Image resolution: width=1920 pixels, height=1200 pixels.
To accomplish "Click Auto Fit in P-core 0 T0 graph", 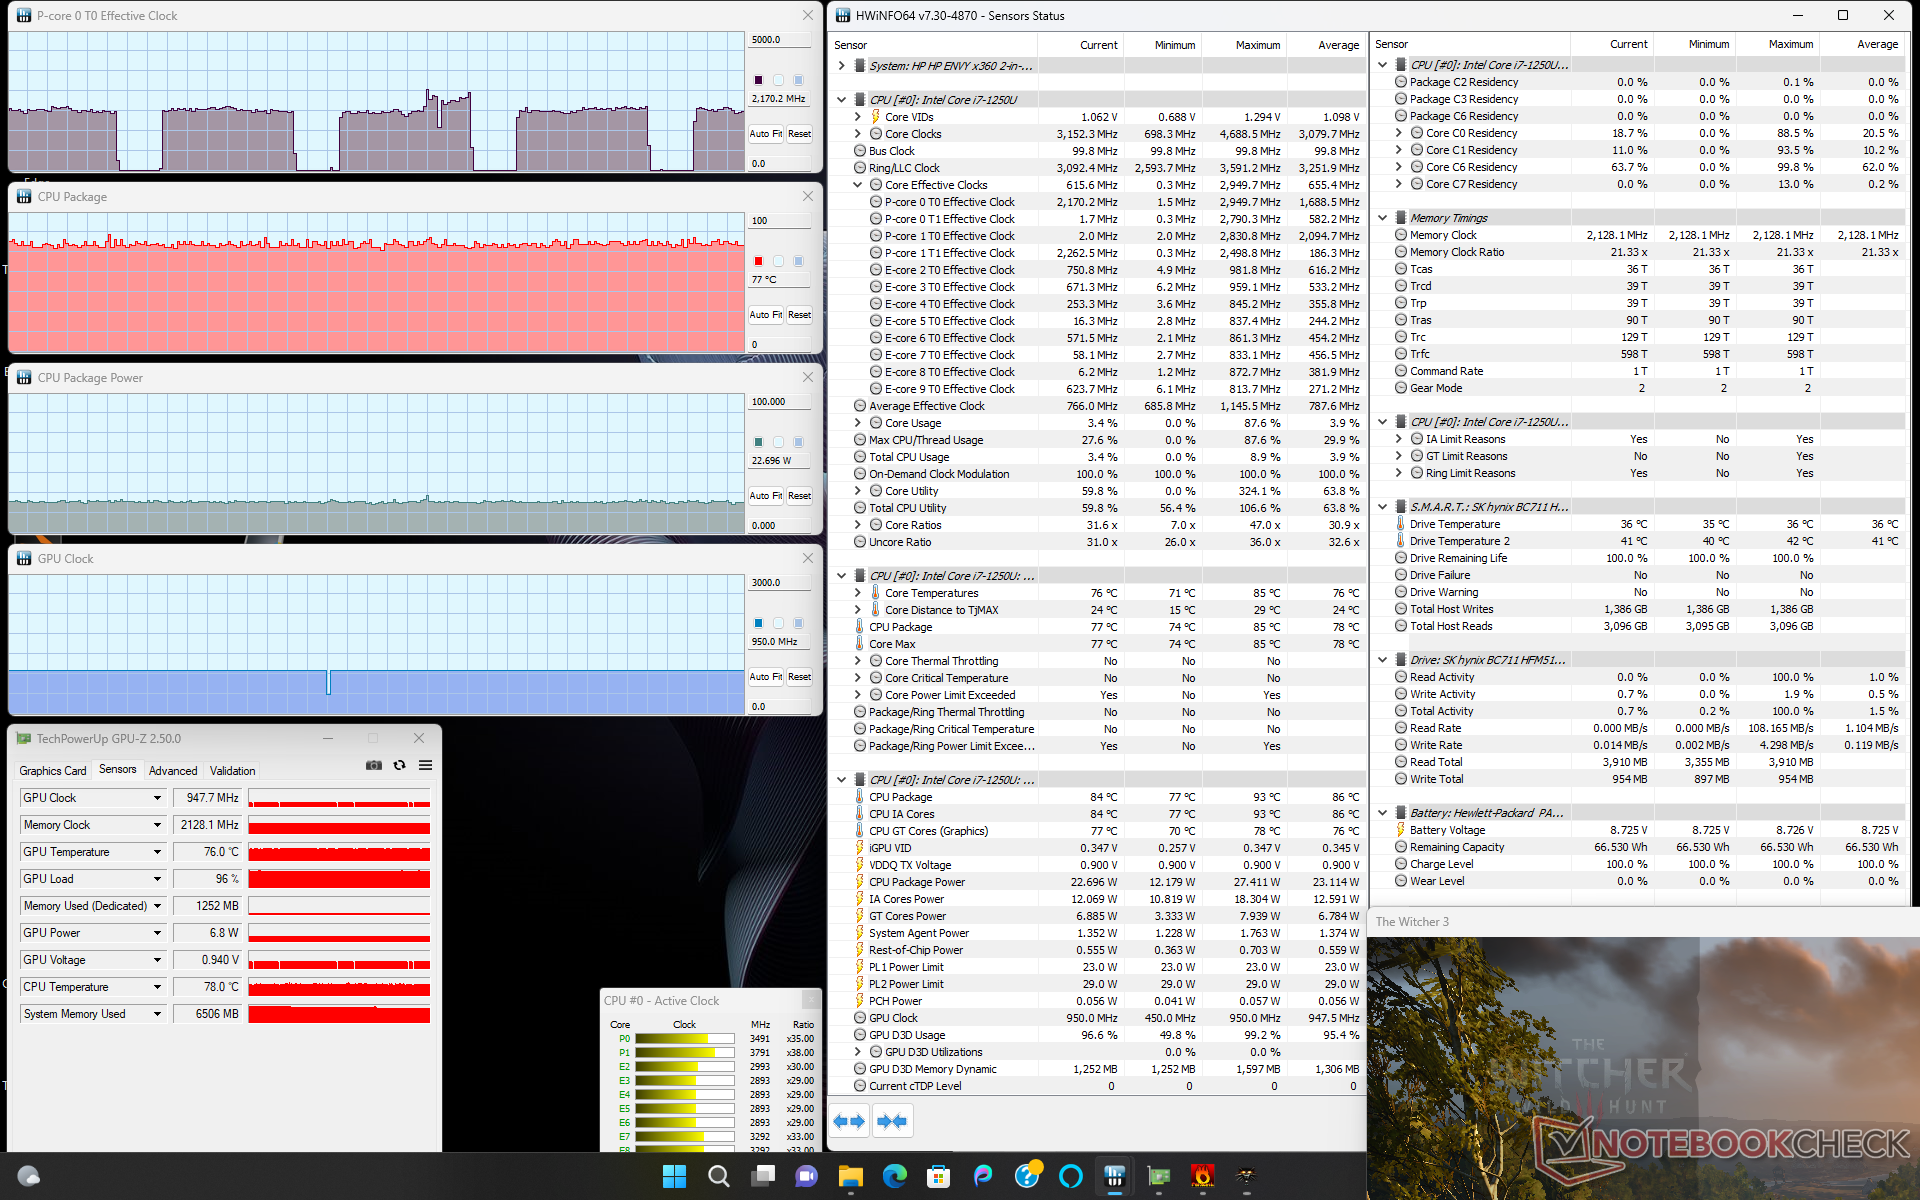I will tap(766, 134).
